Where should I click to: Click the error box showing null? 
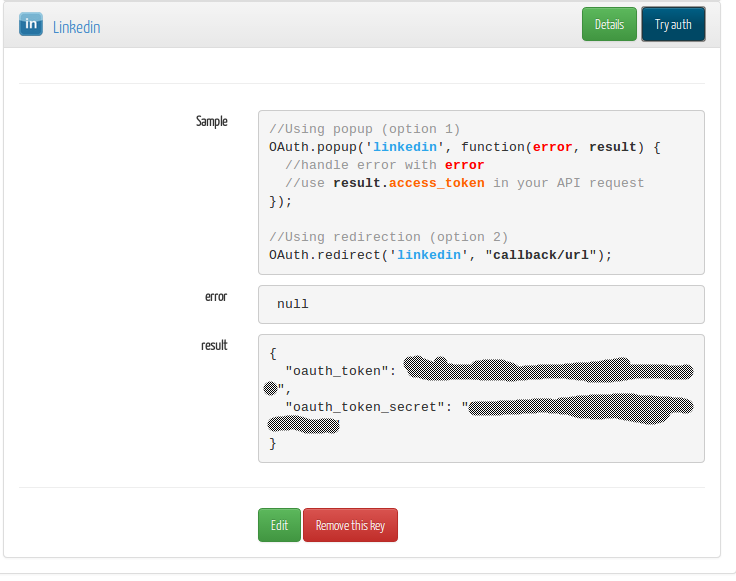tap(481, 305)
